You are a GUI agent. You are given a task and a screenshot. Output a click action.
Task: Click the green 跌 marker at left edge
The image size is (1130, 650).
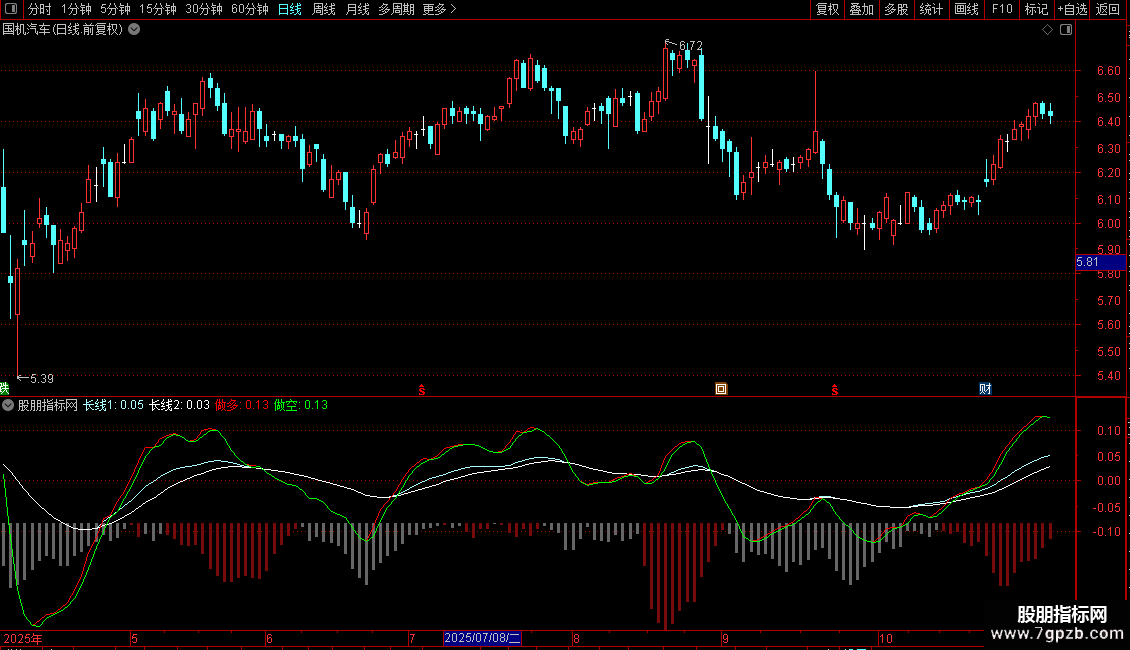click(4, 388)
